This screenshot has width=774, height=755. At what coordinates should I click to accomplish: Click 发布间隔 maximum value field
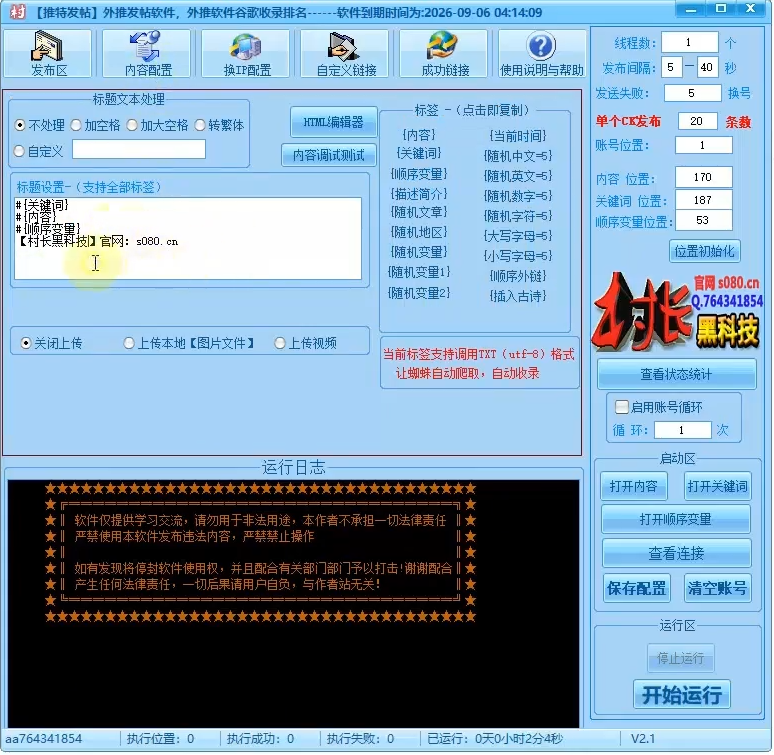pyautogui.click(x=707, y=67)
